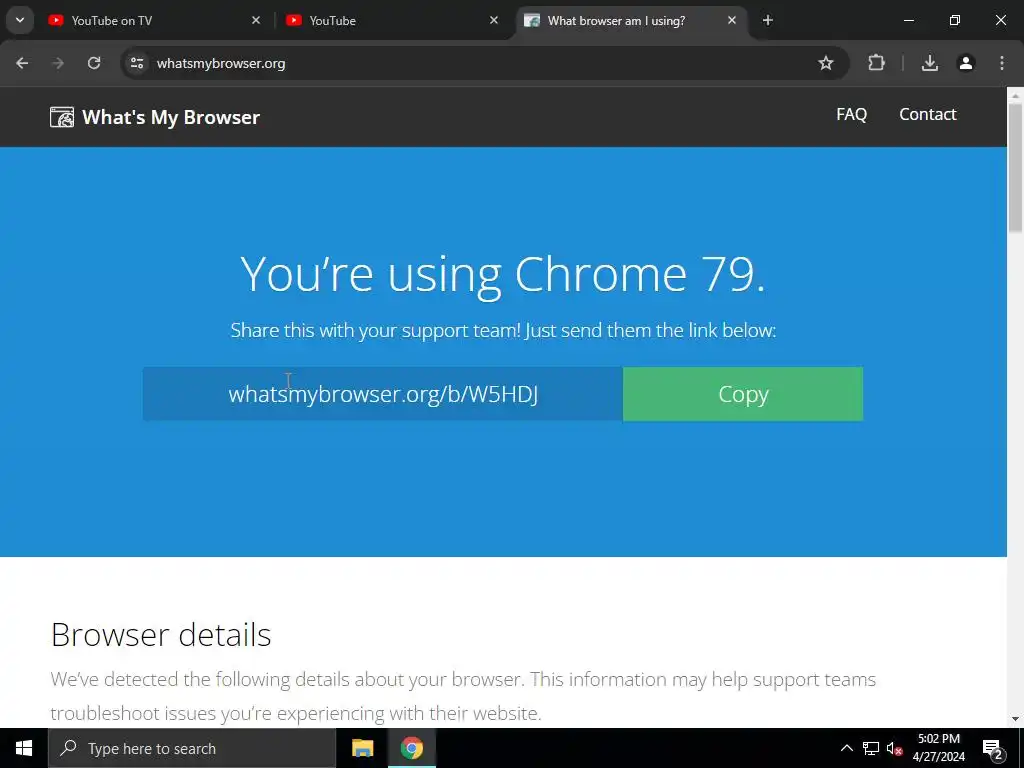Show Chrome downloads
The width and height of the screenshot is (1024, 768).
point(930,63)
